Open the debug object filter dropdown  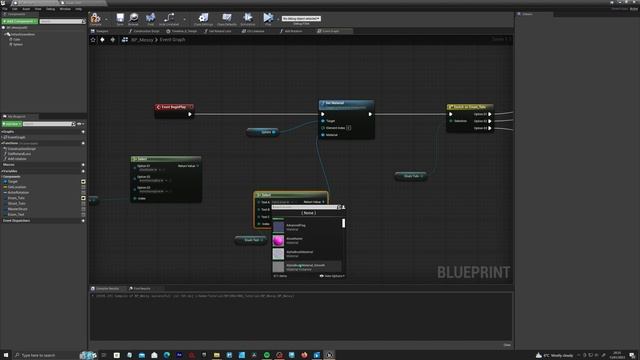(x=301, y=18)
